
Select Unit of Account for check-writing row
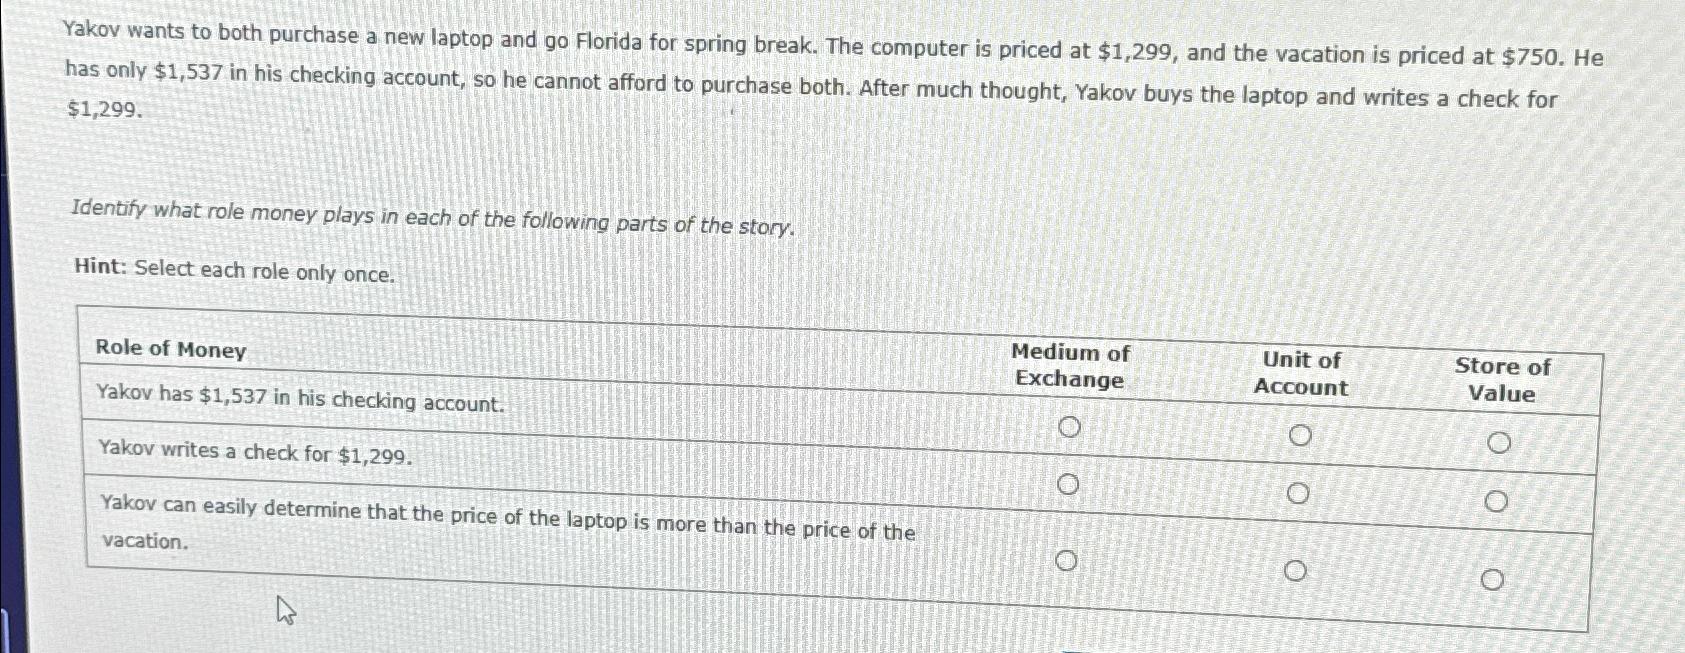coord(1300,492)
